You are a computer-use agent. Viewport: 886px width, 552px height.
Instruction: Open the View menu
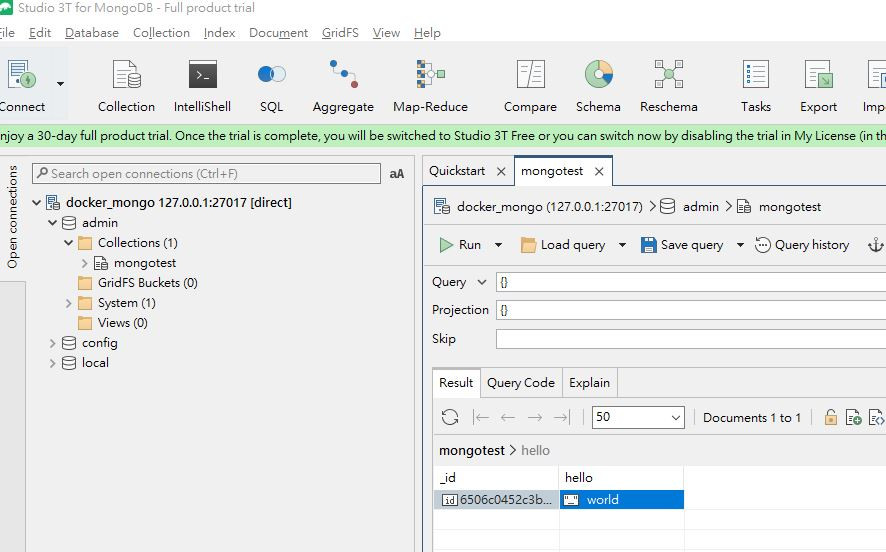point(386,33)
